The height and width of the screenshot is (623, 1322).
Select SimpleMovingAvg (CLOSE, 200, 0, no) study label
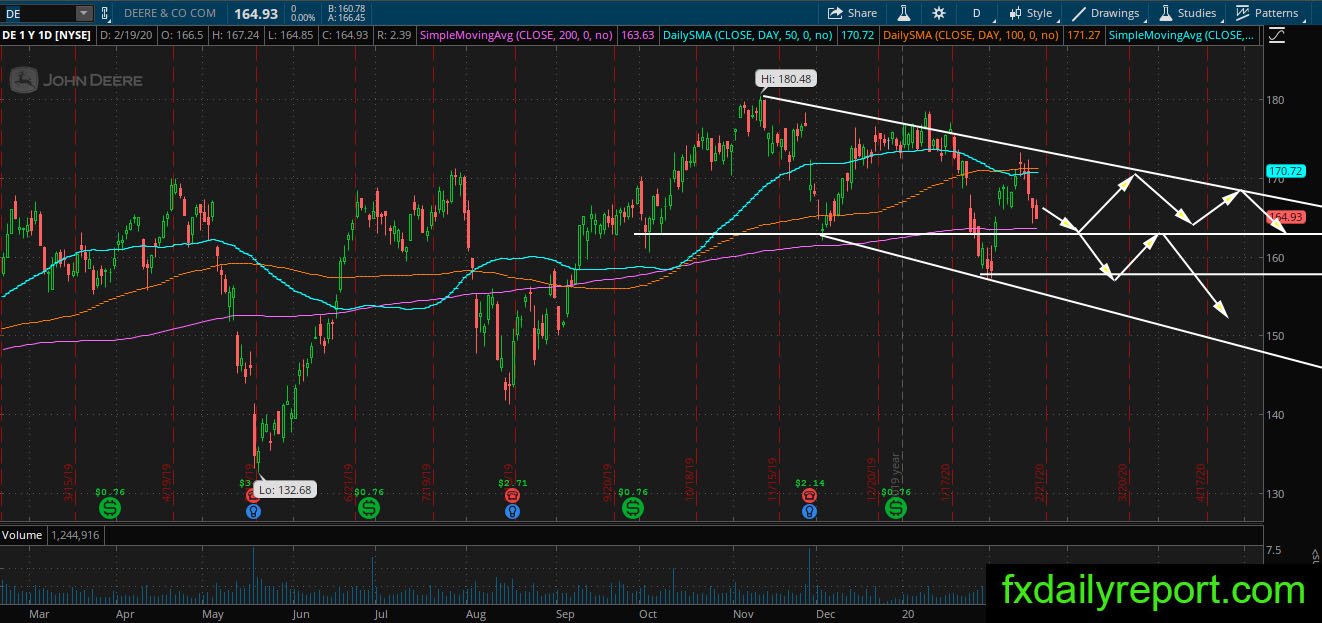coord(517,35)
